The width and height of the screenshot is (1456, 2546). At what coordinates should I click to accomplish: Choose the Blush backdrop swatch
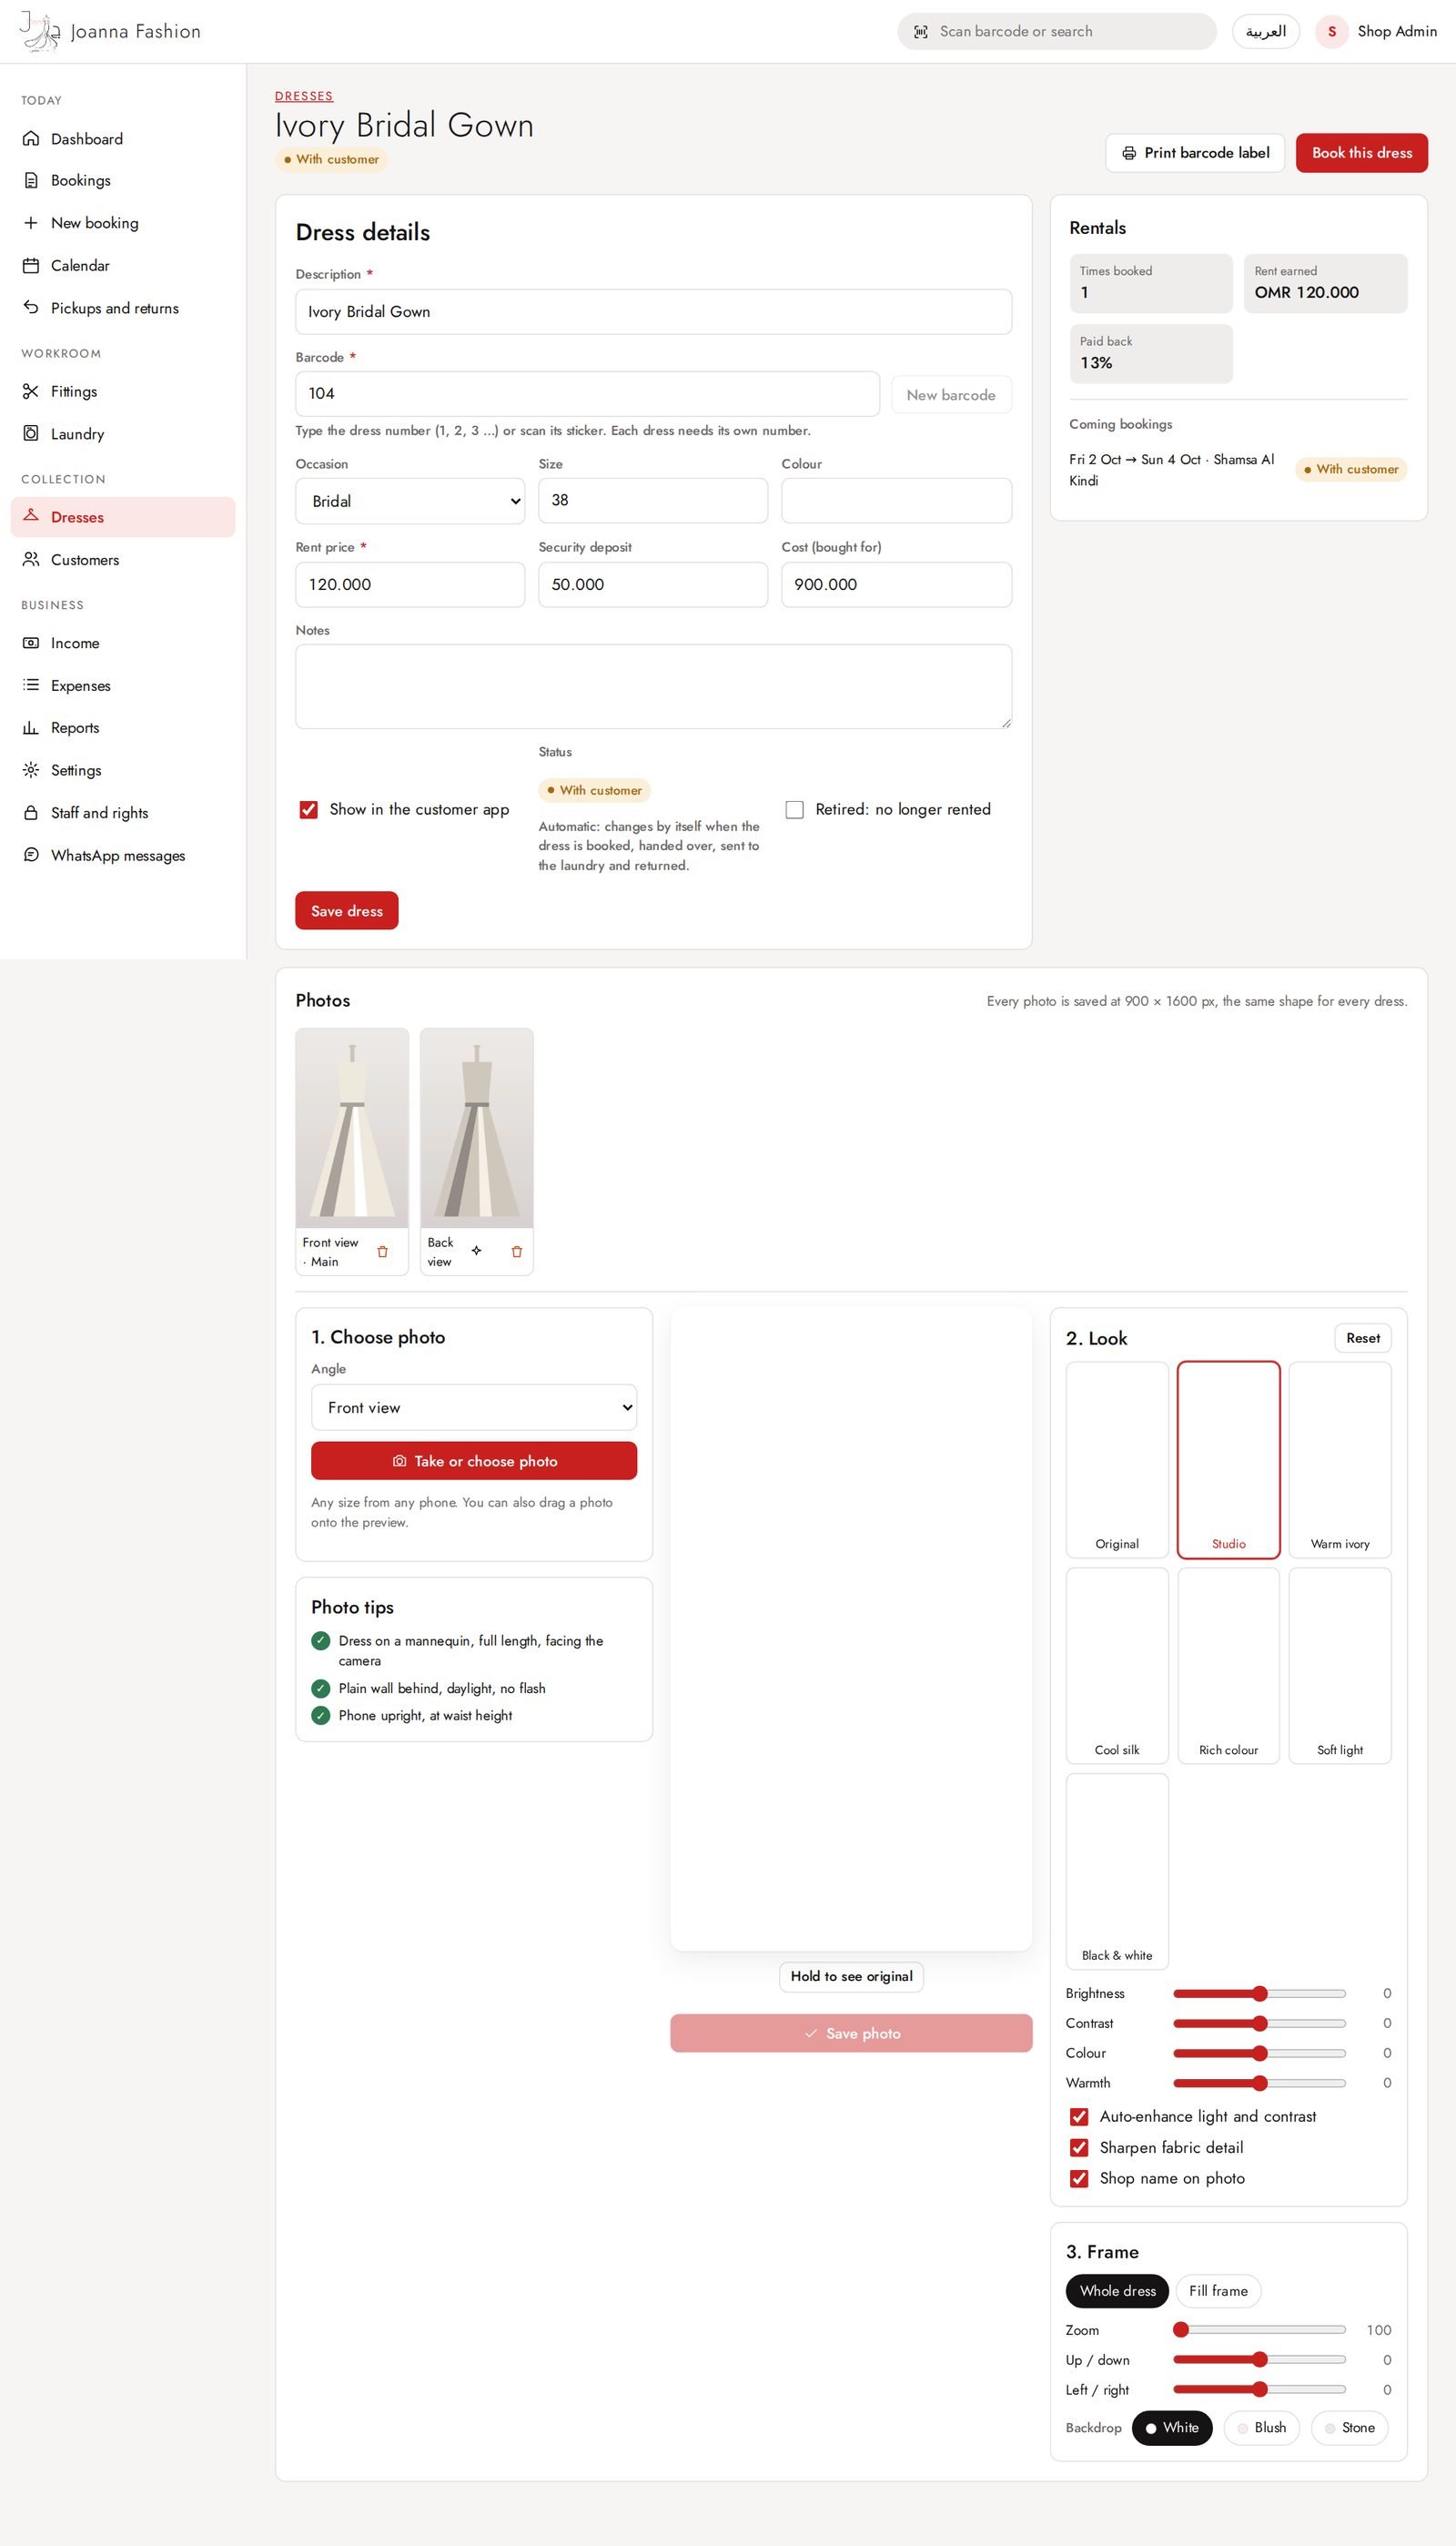1262,2428
